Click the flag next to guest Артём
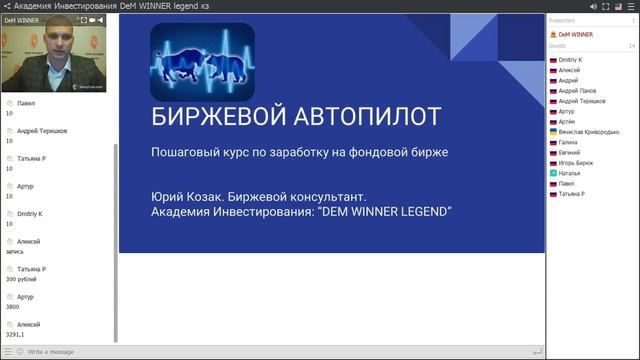 [x=553, y=122]
